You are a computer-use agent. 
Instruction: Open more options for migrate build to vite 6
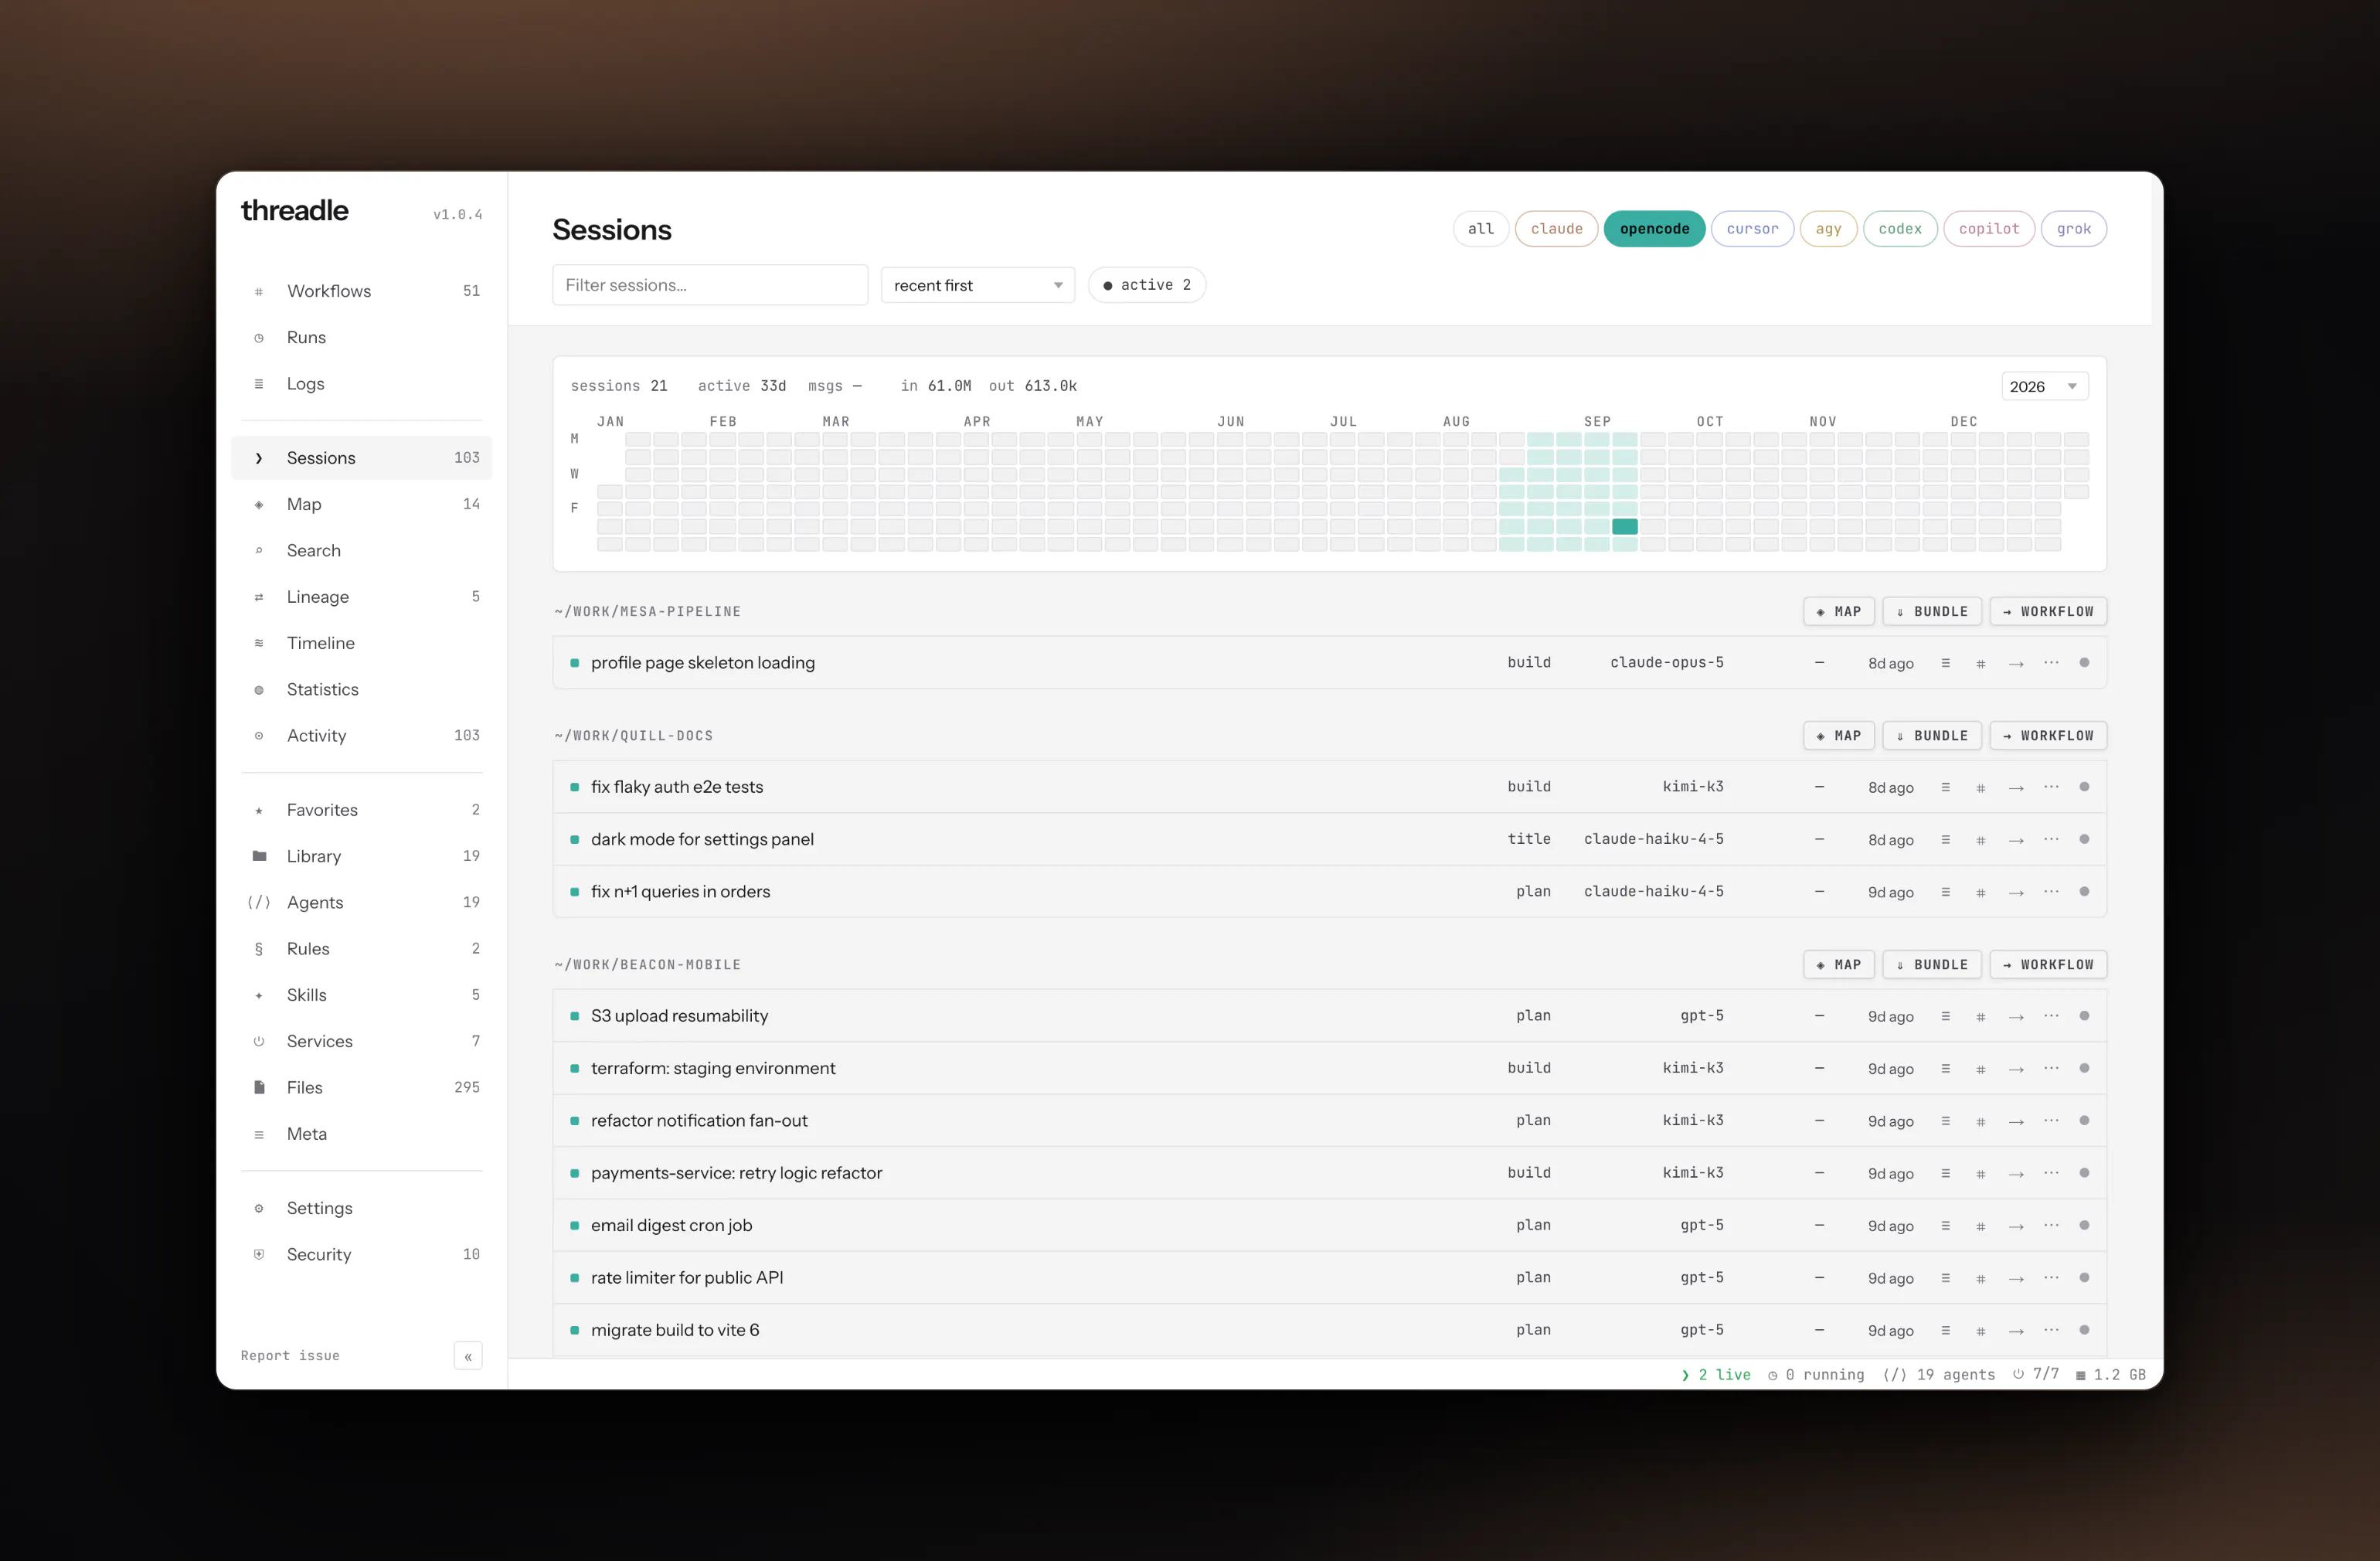click(x=2051, y=1330)
